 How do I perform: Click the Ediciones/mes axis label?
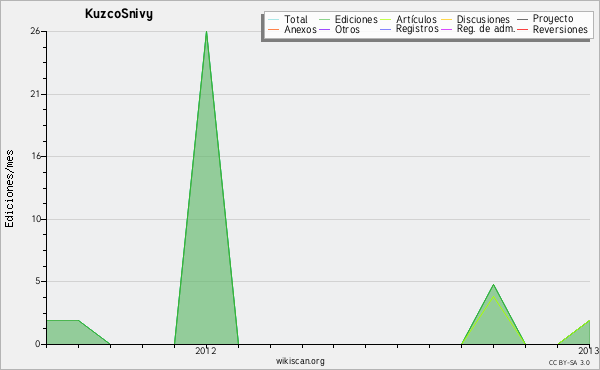point(9,189)
